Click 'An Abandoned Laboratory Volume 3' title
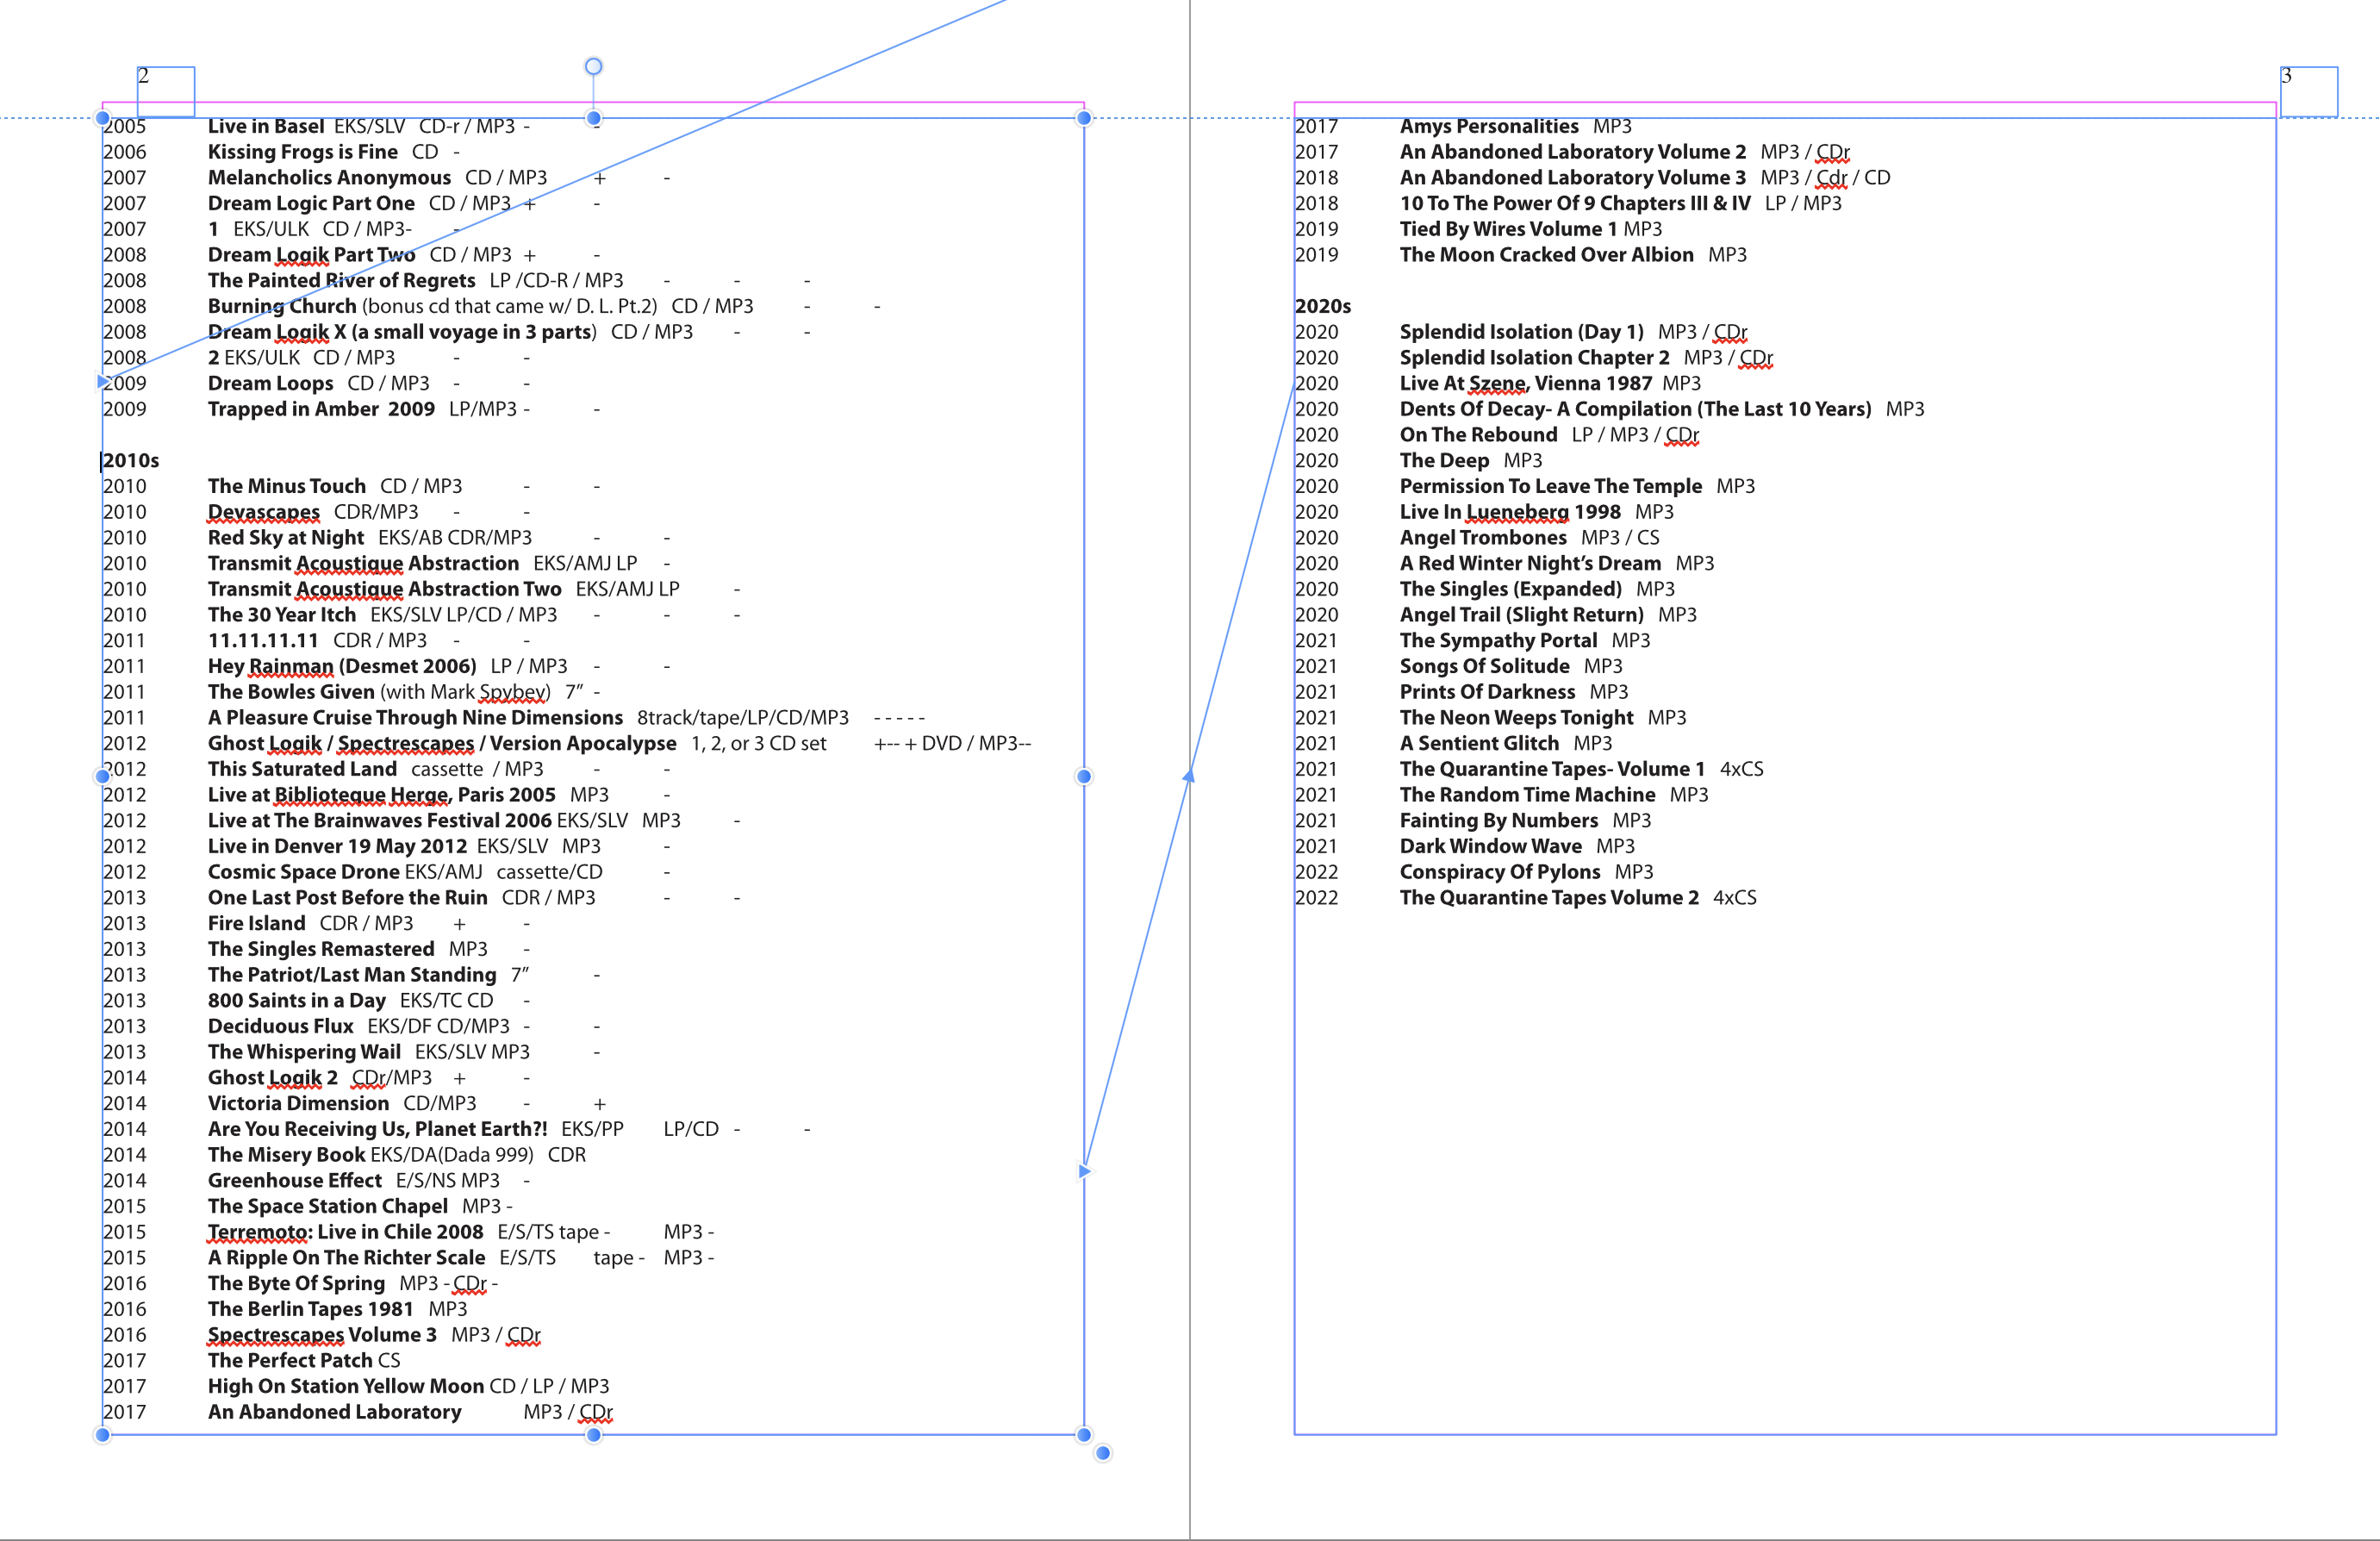Screen dimensions: 2380x1541 [x=1573, y=178]
